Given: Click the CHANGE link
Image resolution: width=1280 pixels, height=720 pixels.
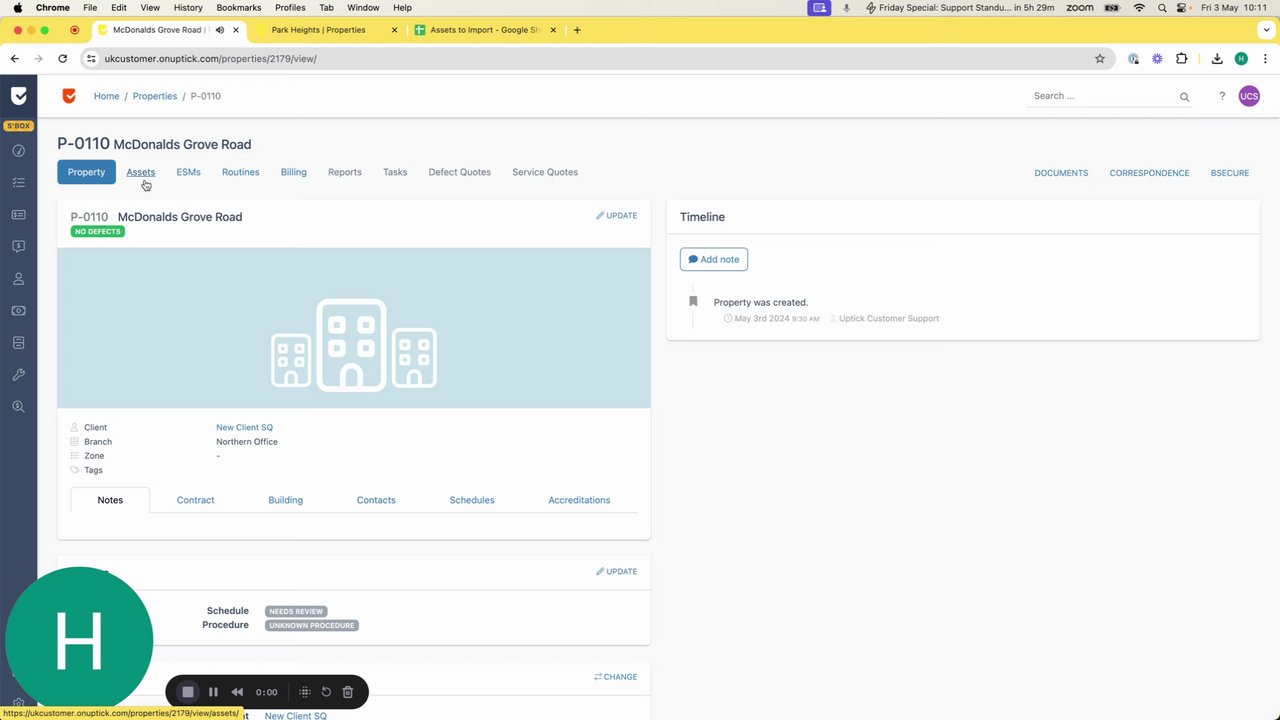Looking at the screenshot, I should click(616, 677).
